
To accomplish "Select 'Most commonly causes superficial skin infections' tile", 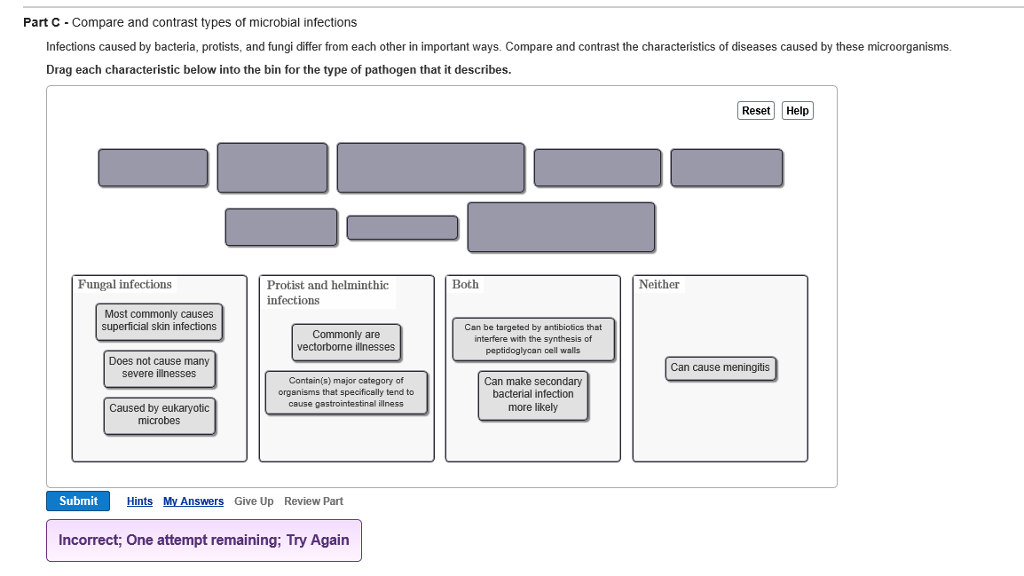I will pyautogui.click(x=159, y=321).
